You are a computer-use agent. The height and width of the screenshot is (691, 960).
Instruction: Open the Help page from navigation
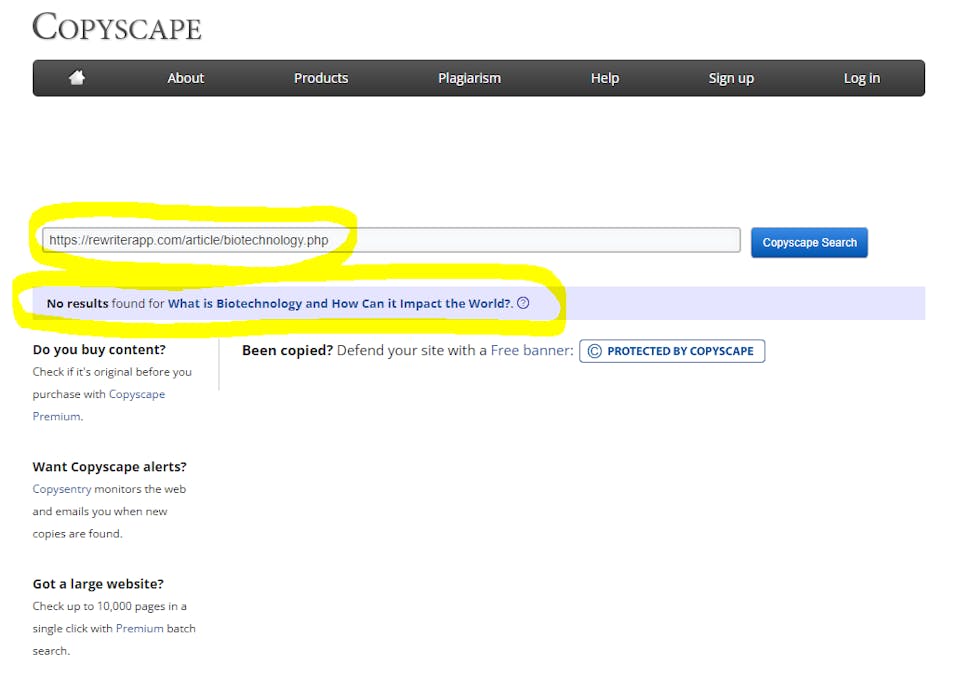(605, 78)
